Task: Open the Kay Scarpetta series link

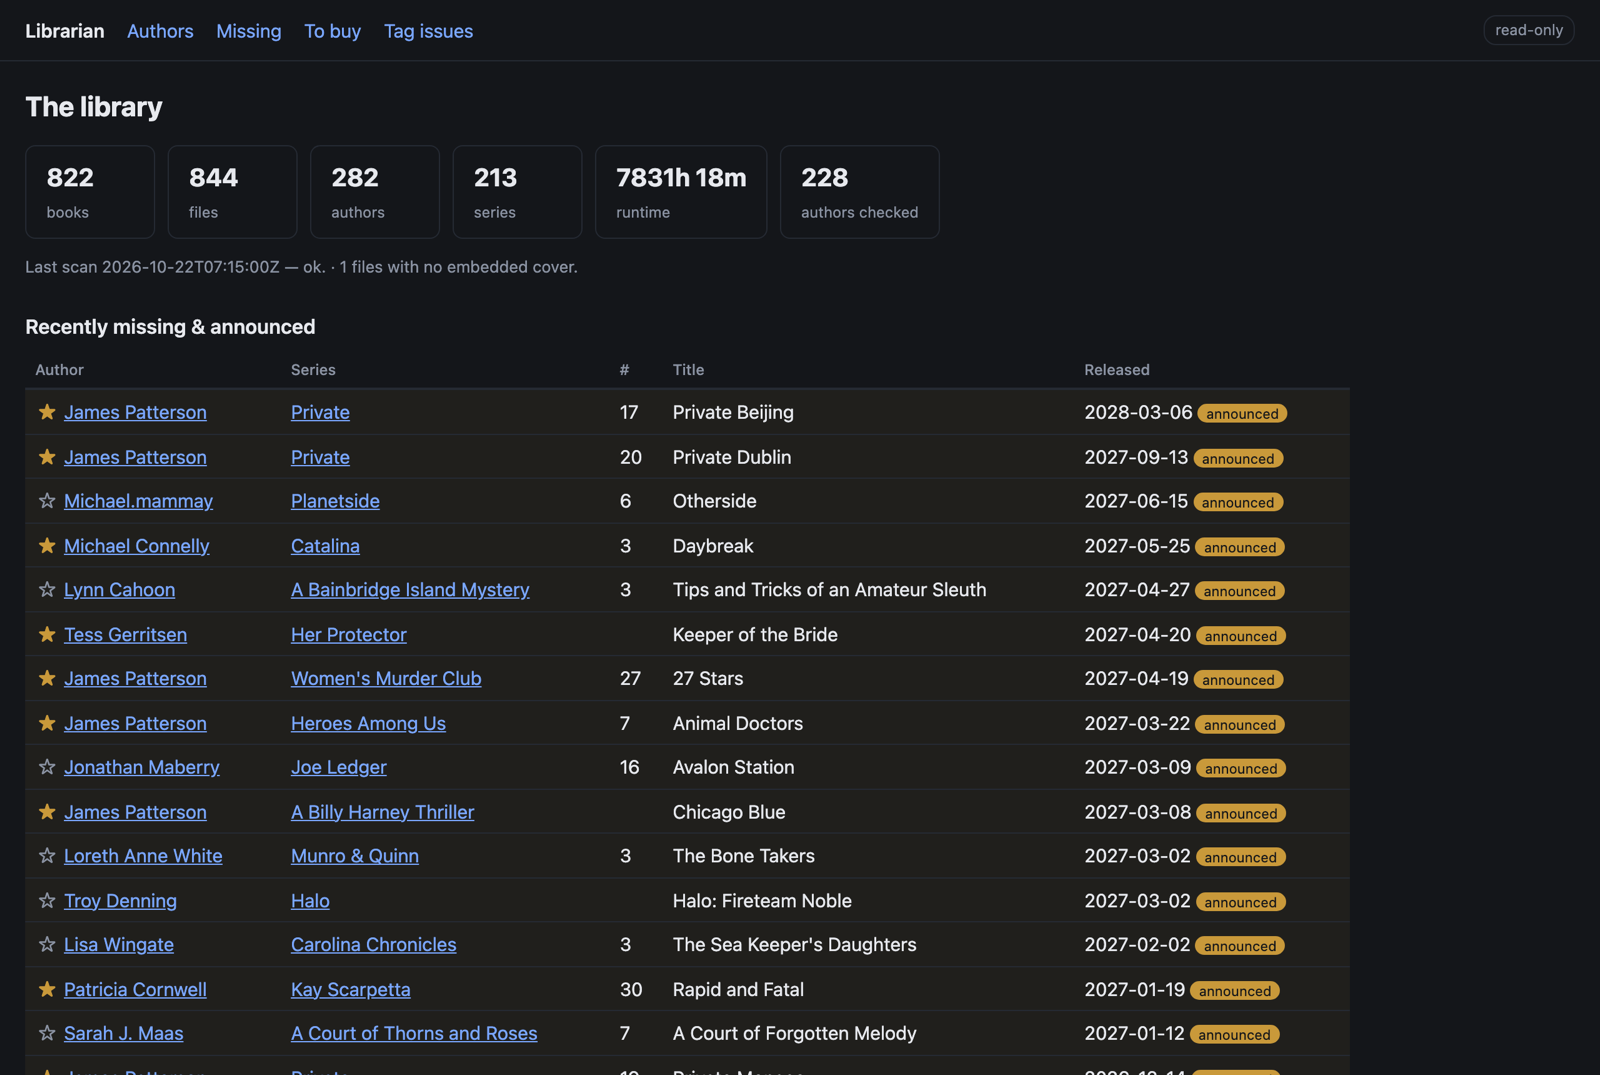Action: 350,989
